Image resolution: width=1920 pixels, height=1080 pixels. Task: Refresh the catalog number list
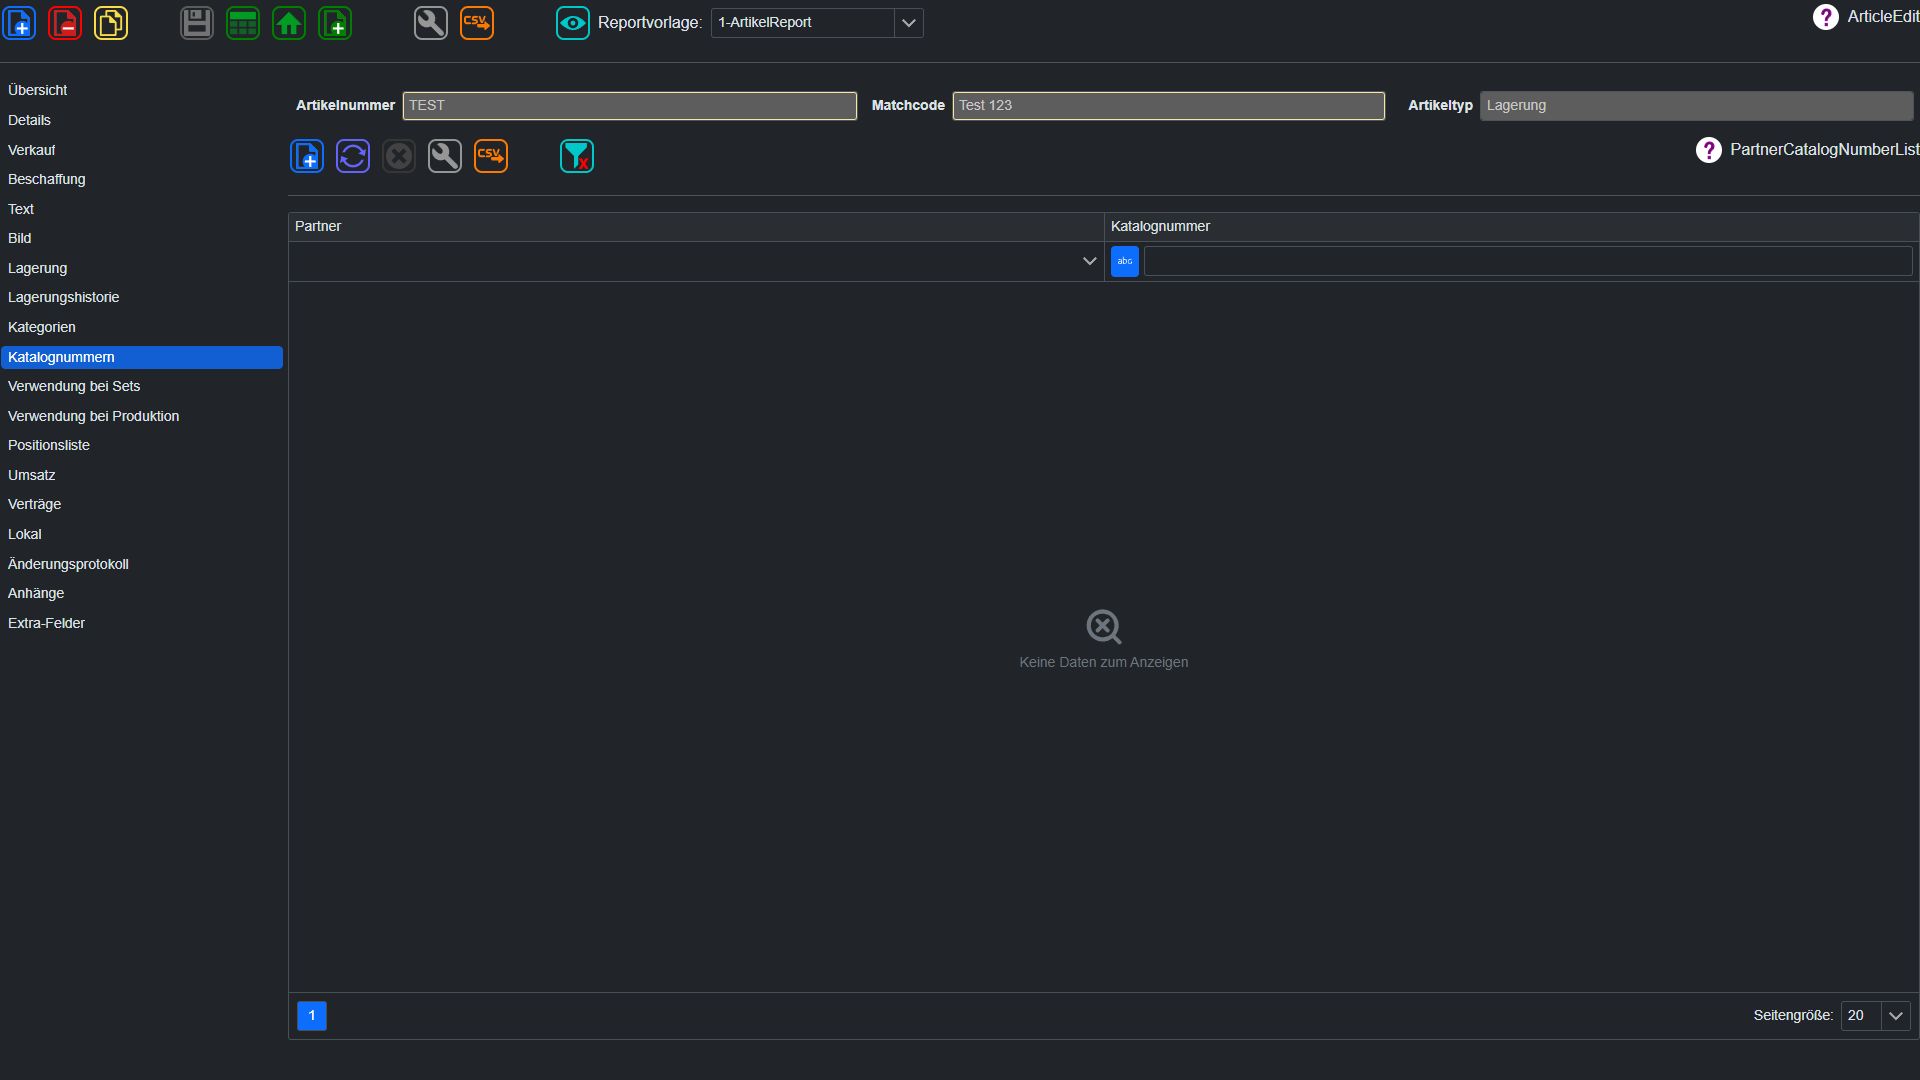point(353,156)
